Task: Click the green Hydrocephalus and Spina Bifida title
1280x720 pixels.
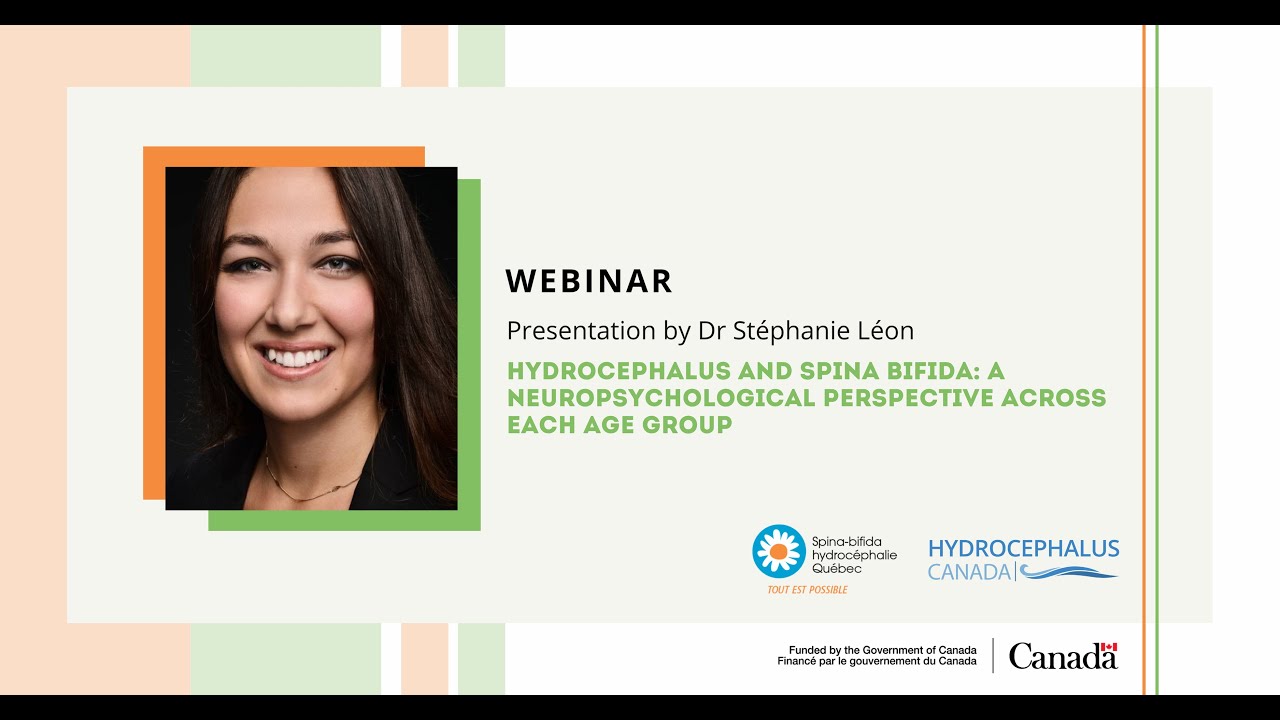Action: coord(806,398)
